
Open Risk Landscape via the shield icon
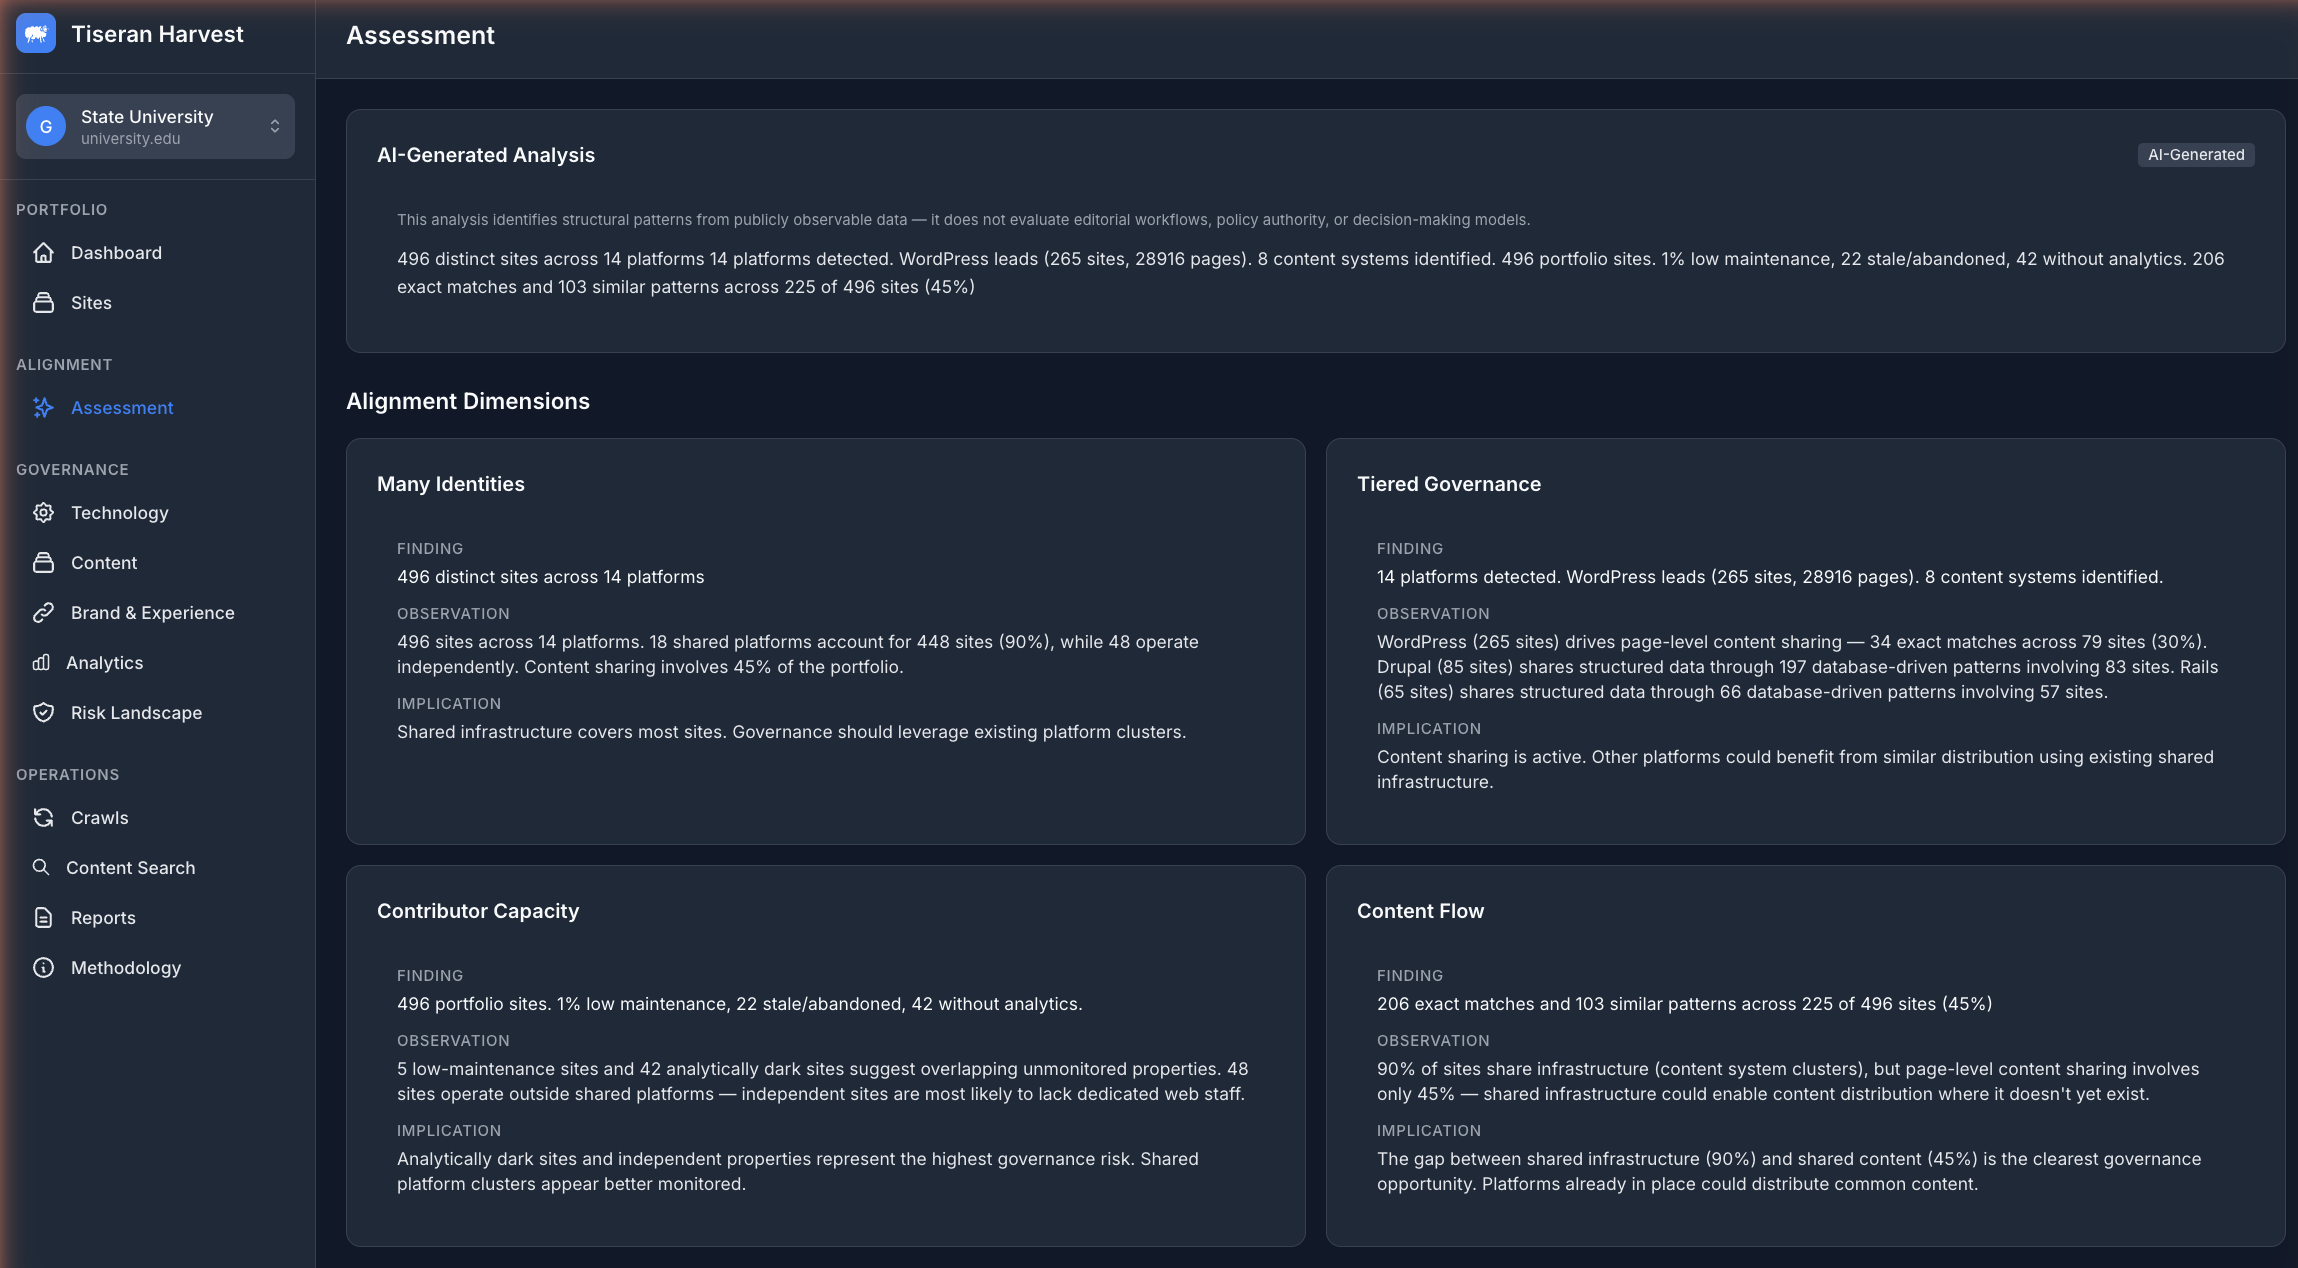(44, 712)
